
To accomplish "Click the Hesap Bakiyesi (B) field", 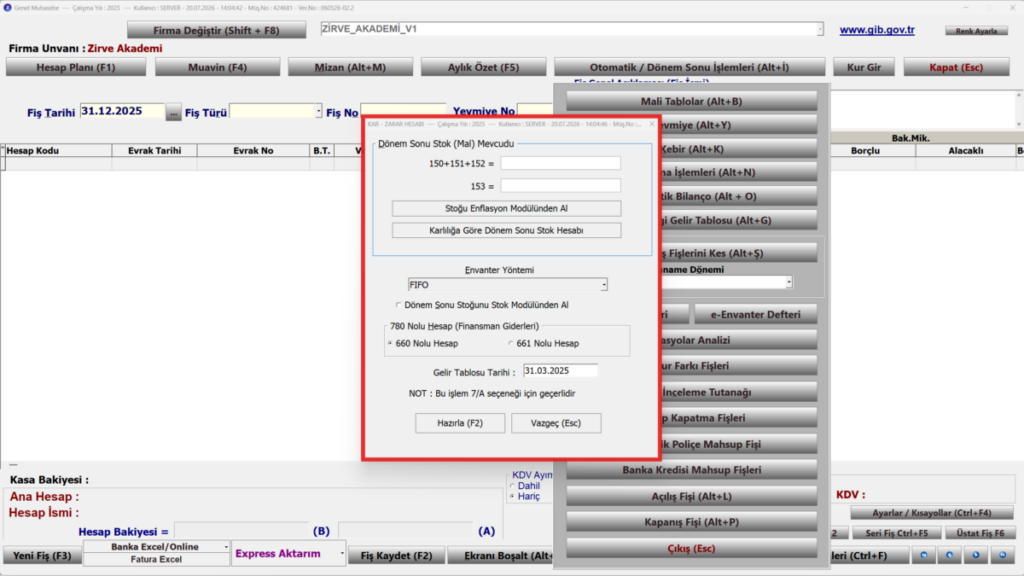I will (242, 531).
